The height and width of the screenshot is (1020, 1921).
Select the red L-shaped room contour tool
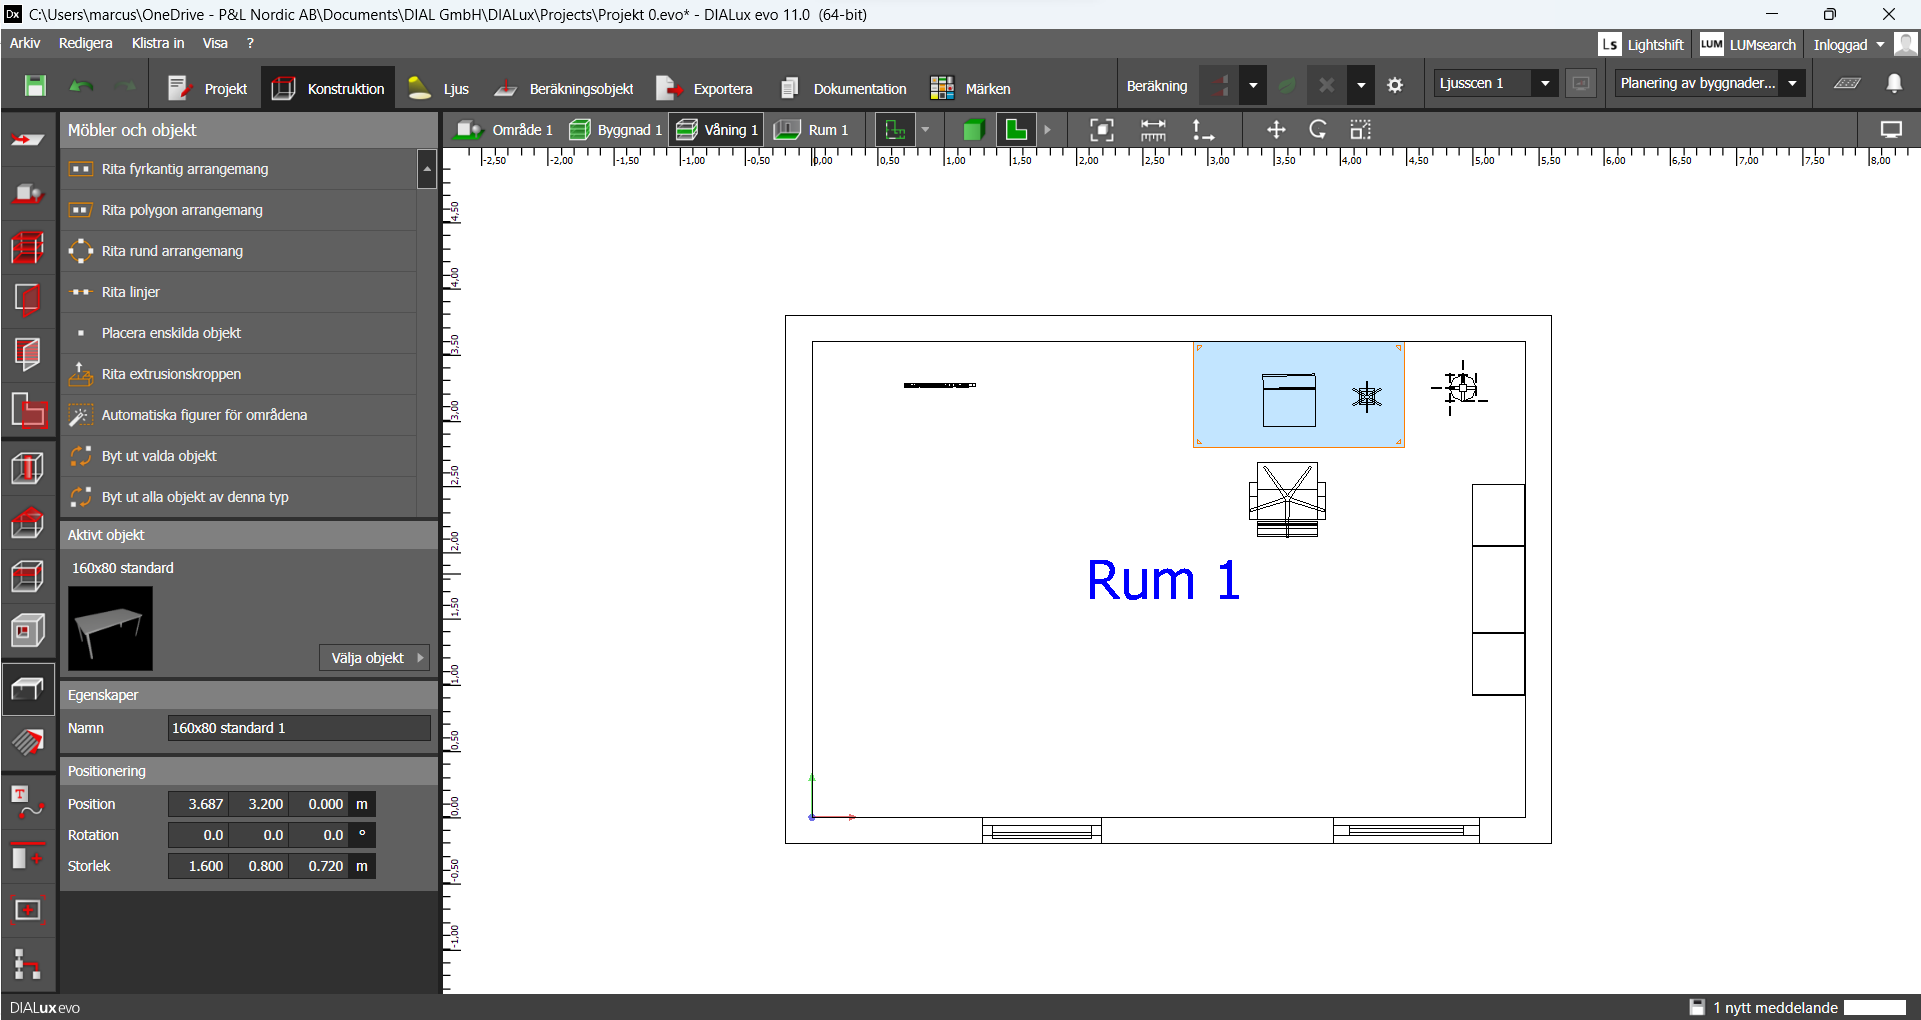tap(28, 409)
